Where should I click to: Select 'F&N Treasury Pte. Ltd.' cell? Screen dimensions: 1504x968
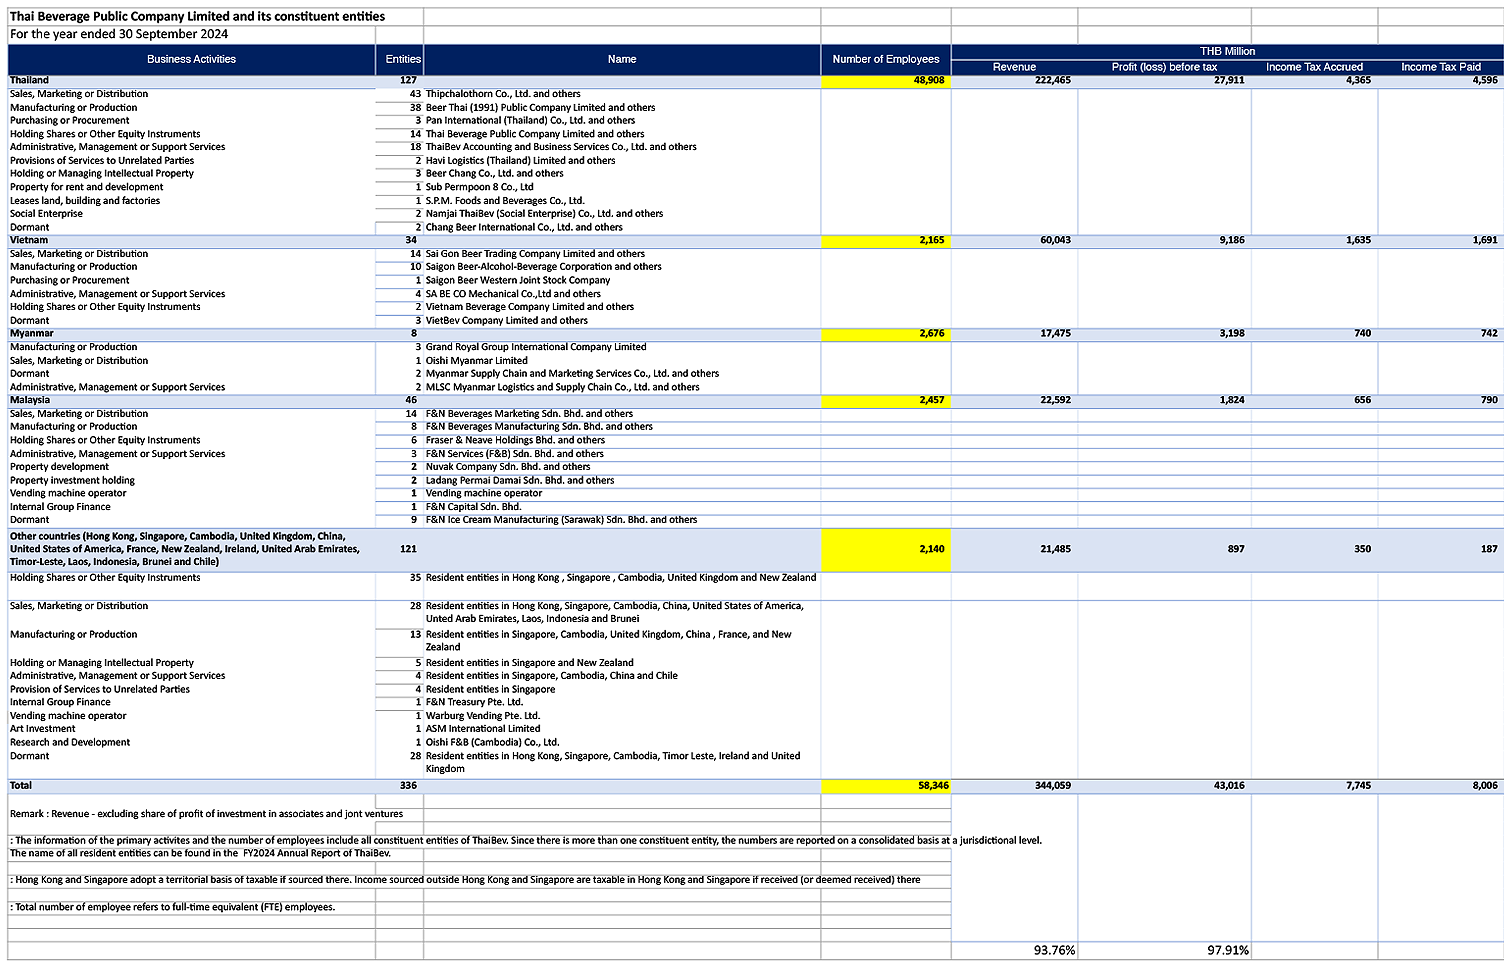point(474,702)
